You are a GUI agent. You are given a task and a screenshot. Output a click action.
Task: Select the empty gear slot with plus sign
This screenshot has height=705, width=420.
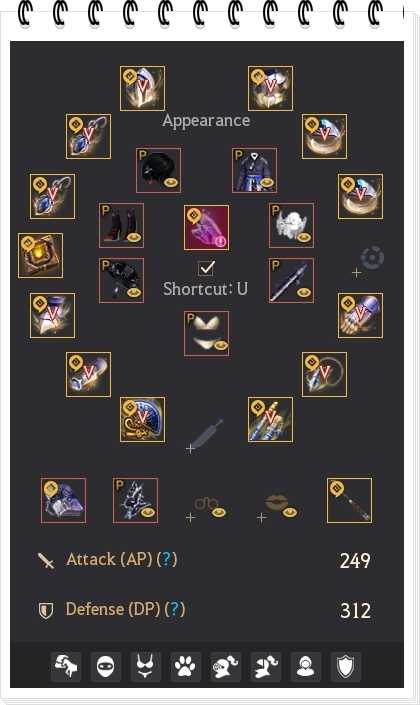point(368,261)
